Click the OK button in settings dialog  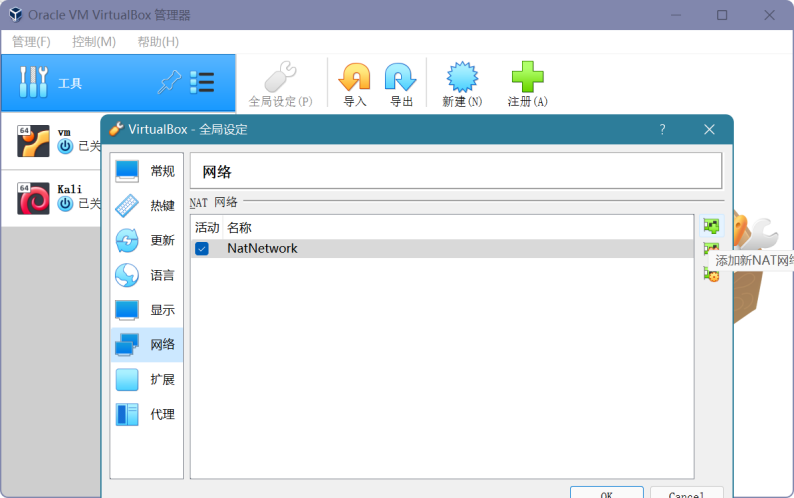[x=607, y=492]
